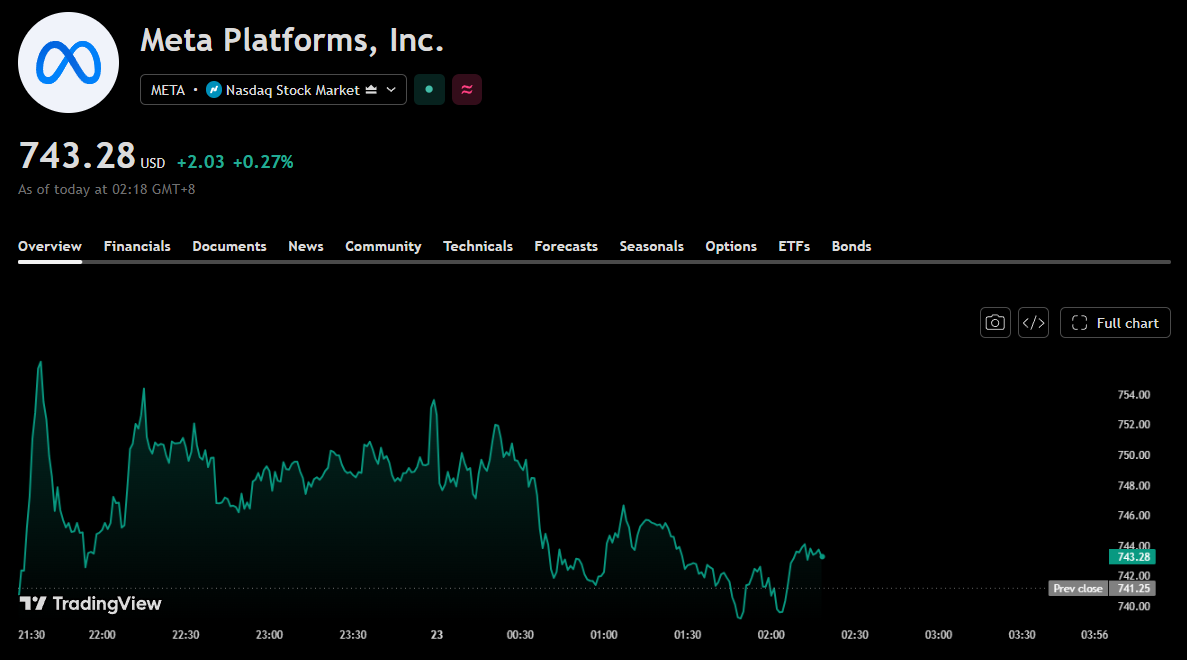This screenshot has width=1187, height=660.
Task: Switch to the Technicals tab
Action: (x=478, y=246)
